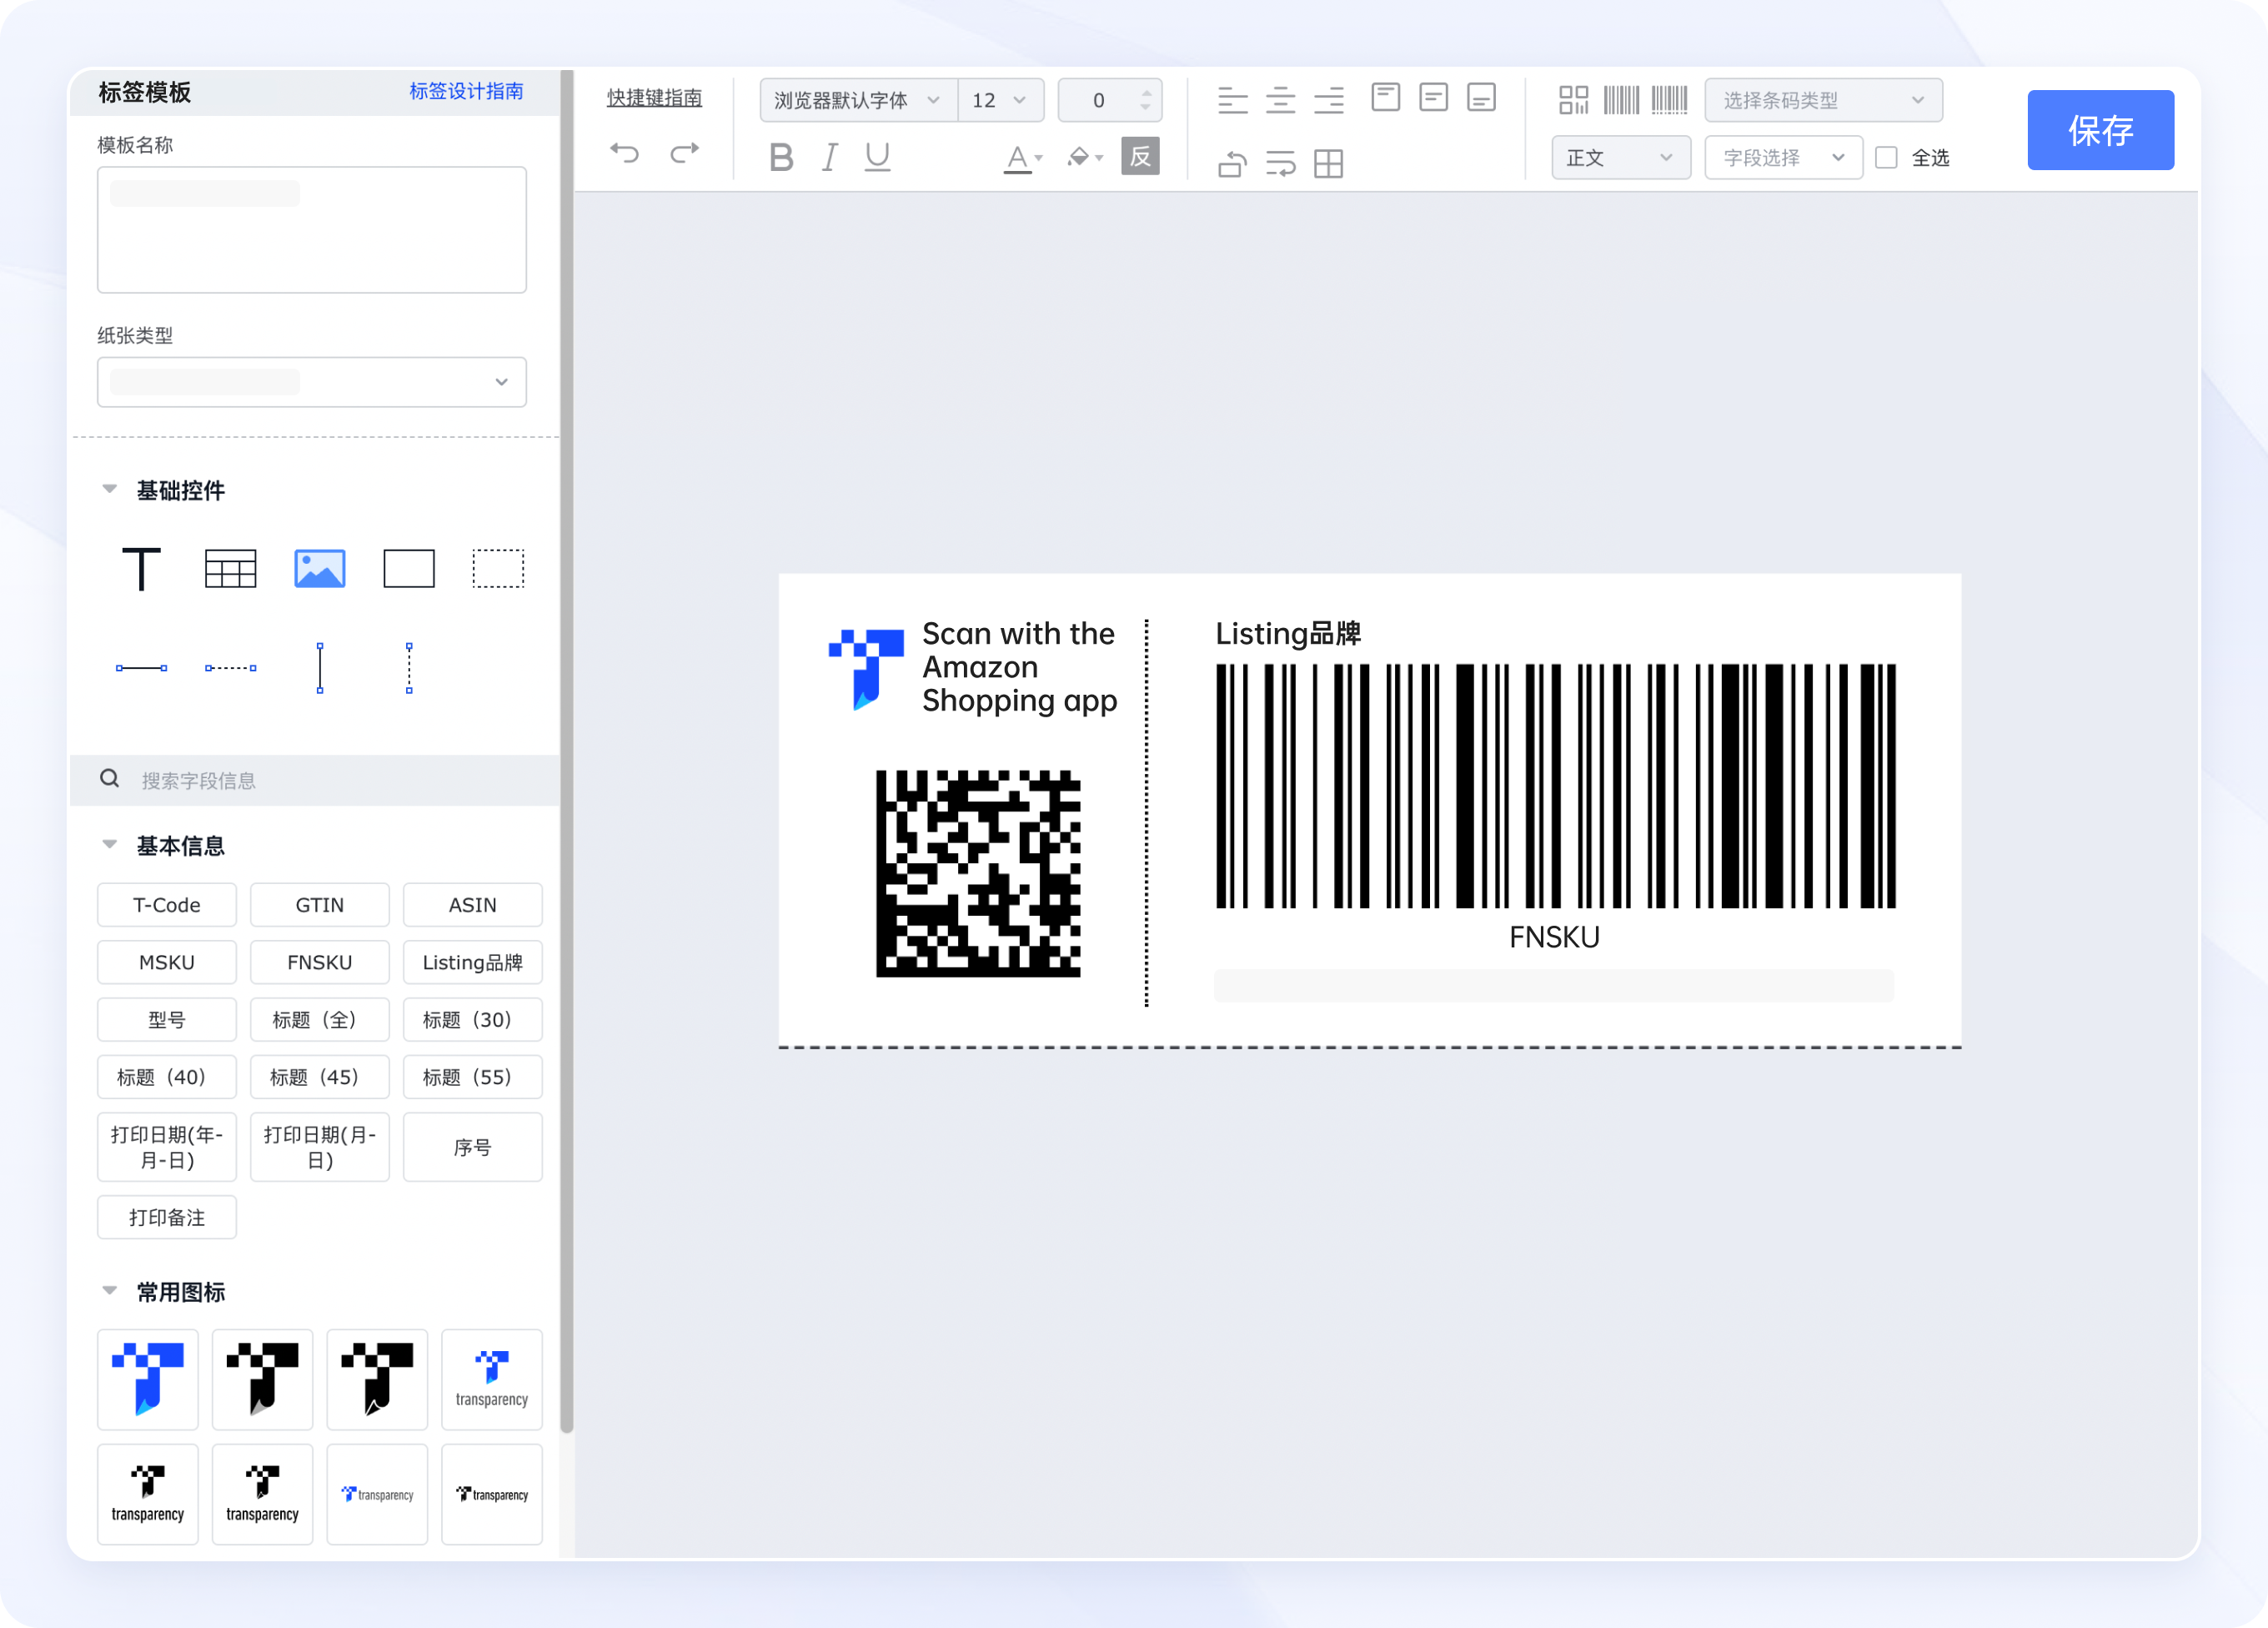Check the 全选 checkbox
Viewport: 2268px width, 1628px height.
coord(1886,158)
